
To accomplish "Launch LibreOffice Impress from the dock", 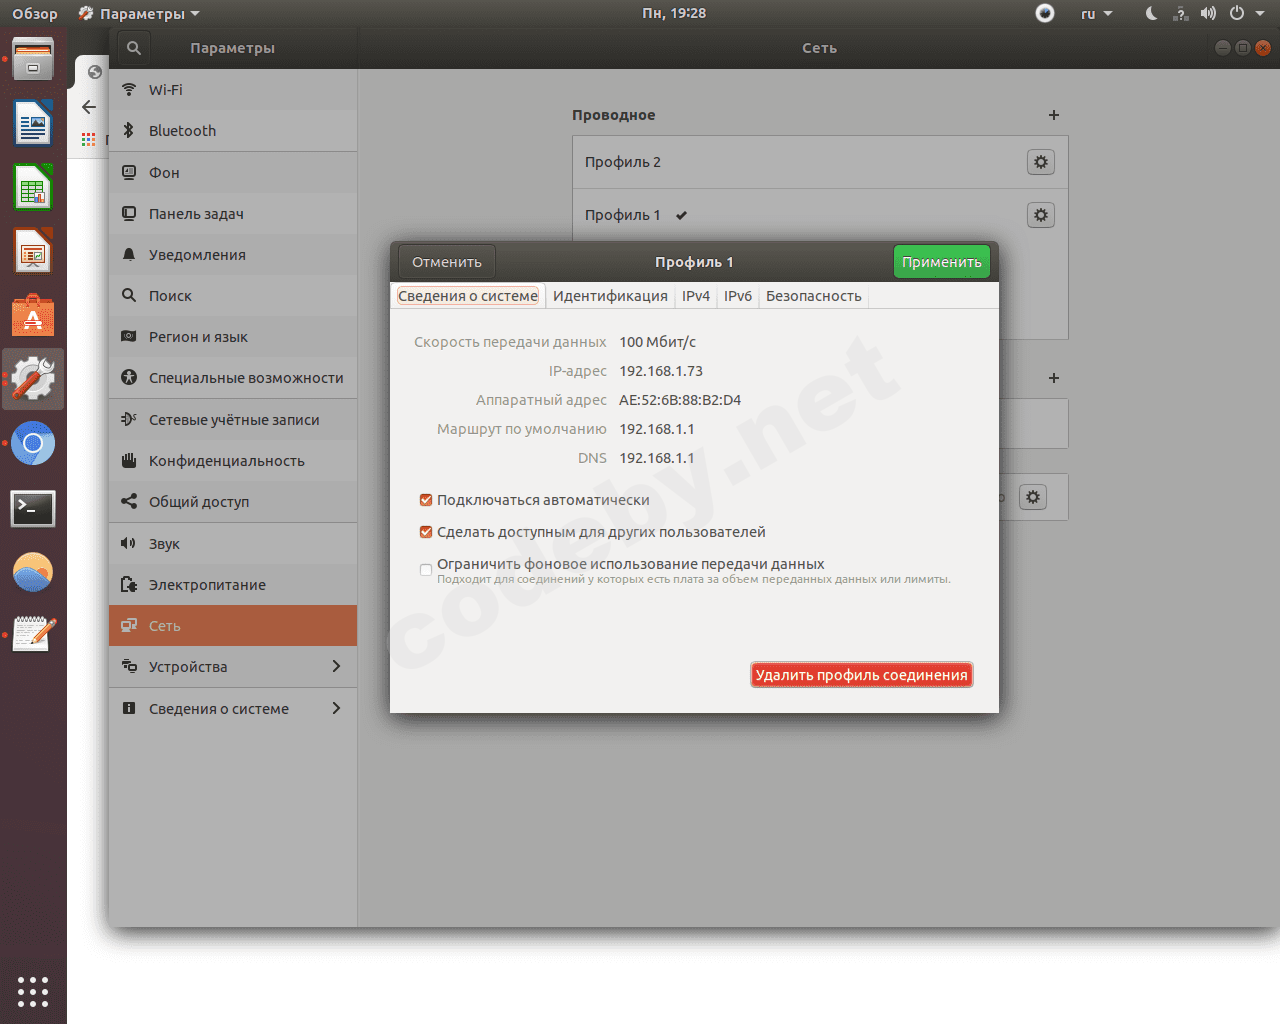I will pos(33,252).
